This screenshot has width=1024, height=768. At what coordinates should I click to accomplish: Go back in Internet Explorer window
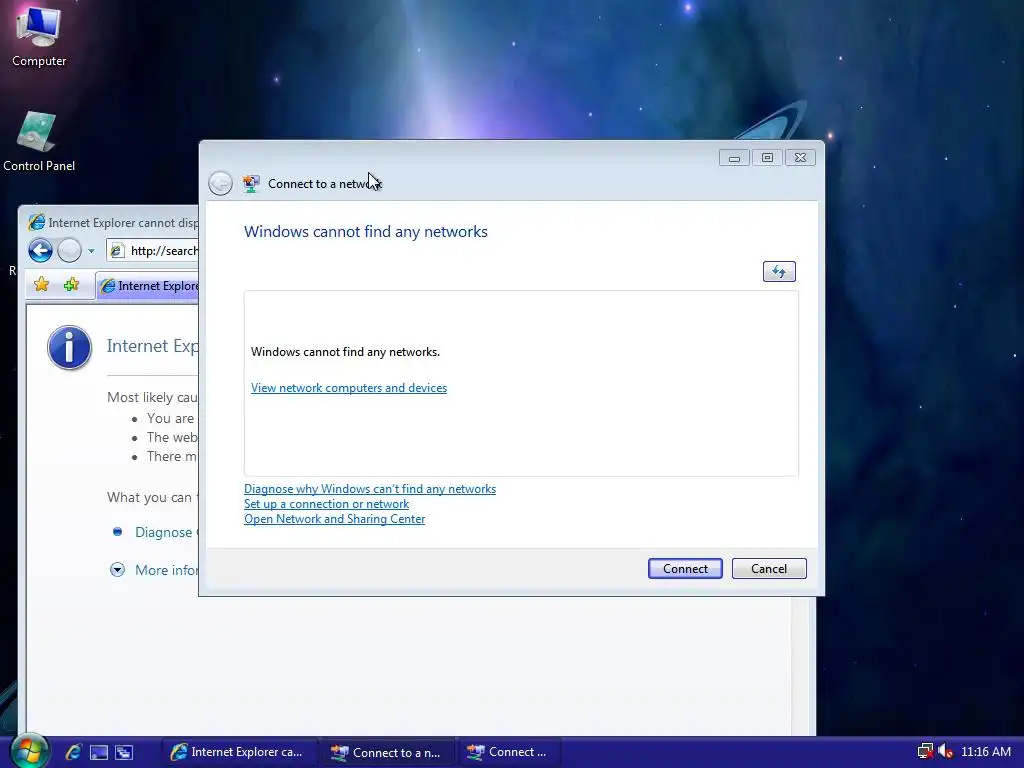[x=40, y=250]
